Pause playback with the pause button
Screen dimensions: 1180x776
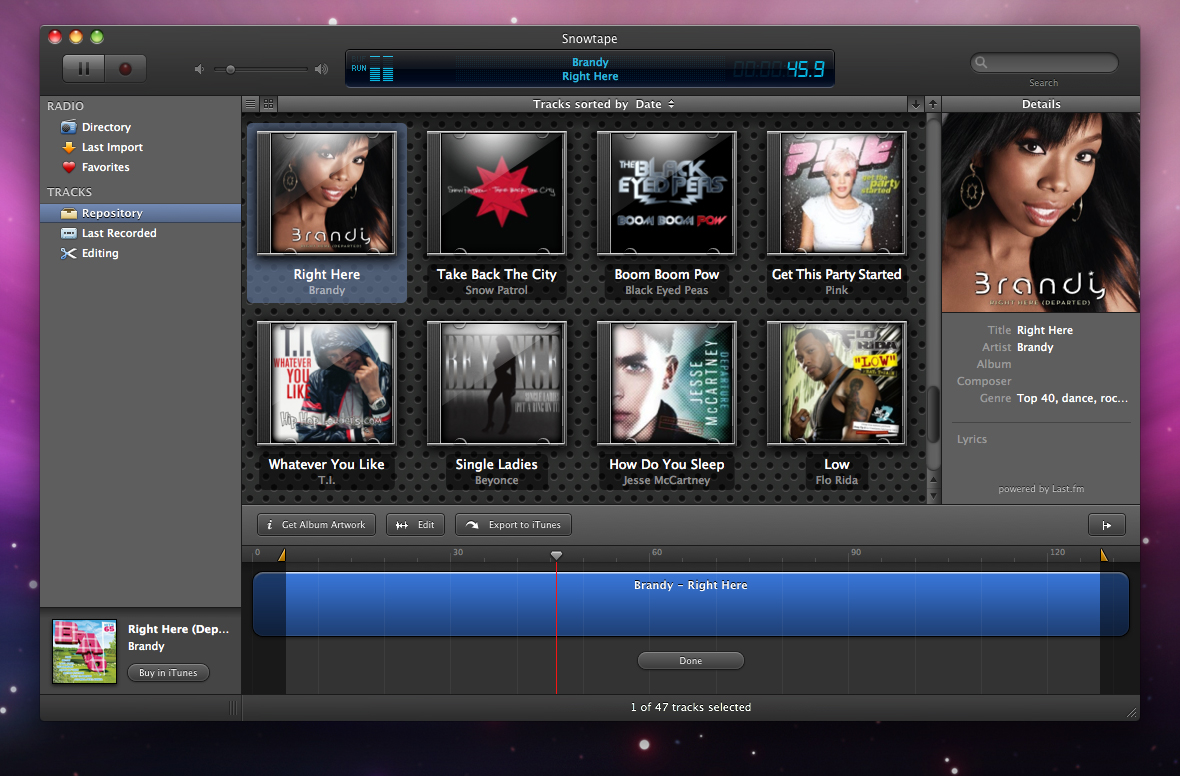click(x=84, y=68)
